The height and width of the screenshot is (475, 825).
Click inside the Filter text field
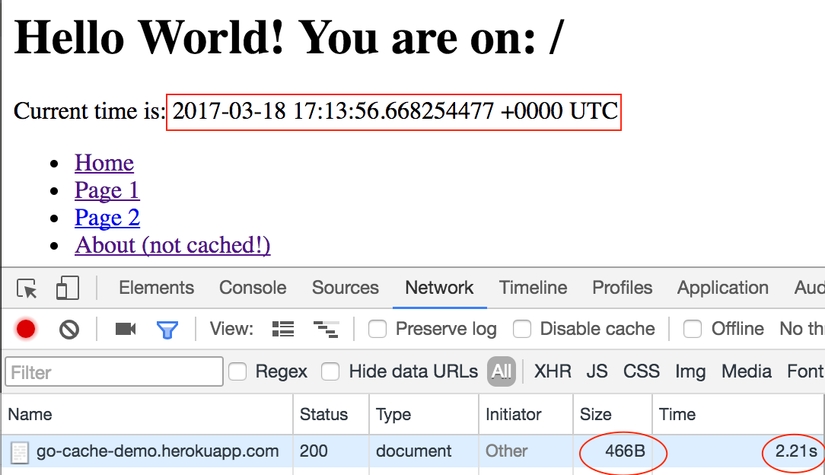113,372
